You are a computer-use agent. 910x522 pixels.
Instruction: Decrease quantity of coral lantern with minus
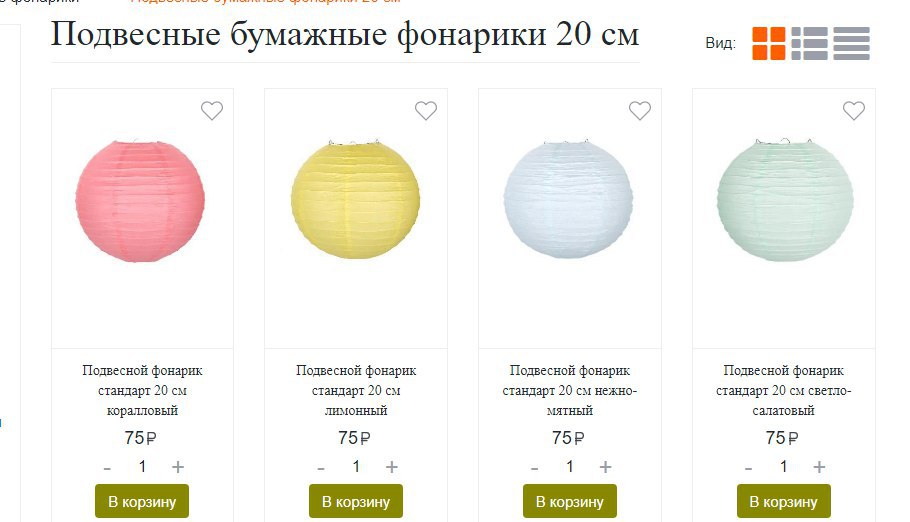(x=107, y=468)
